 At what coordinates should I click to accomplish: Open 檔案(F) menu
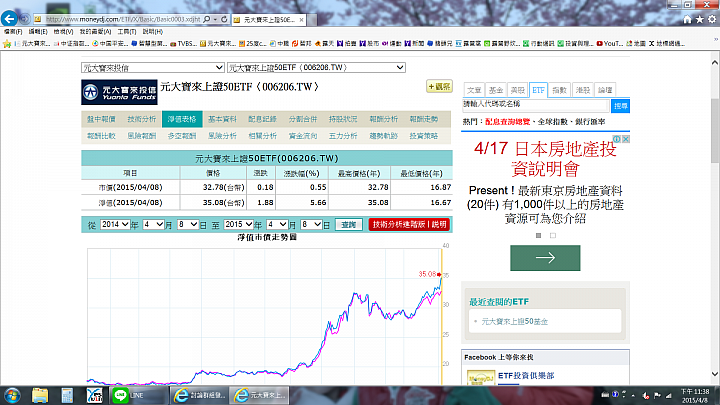[13, 32]
